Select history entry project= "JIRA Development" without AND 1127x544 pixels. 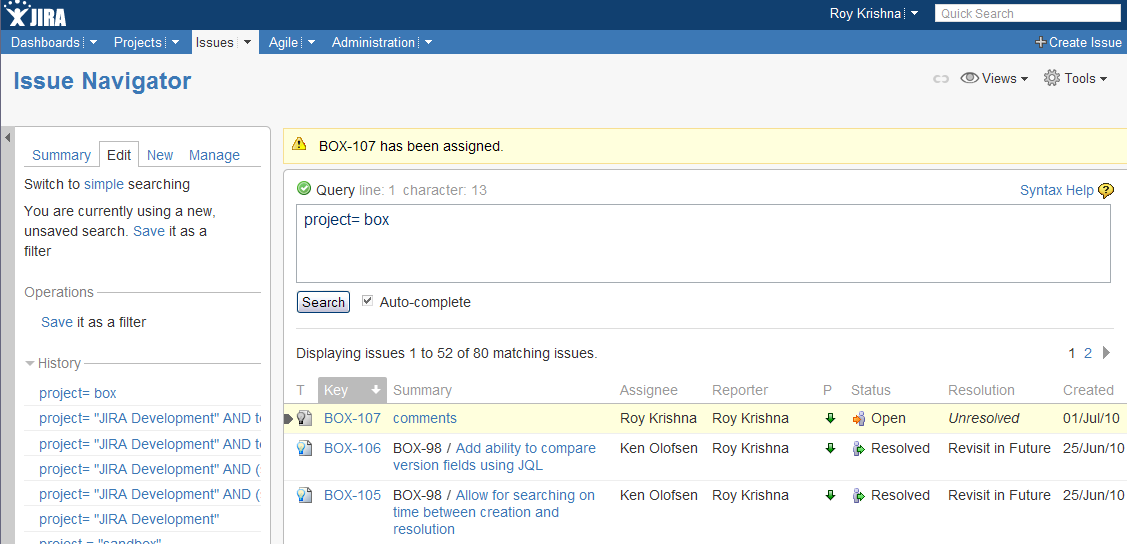coord(129,519)
